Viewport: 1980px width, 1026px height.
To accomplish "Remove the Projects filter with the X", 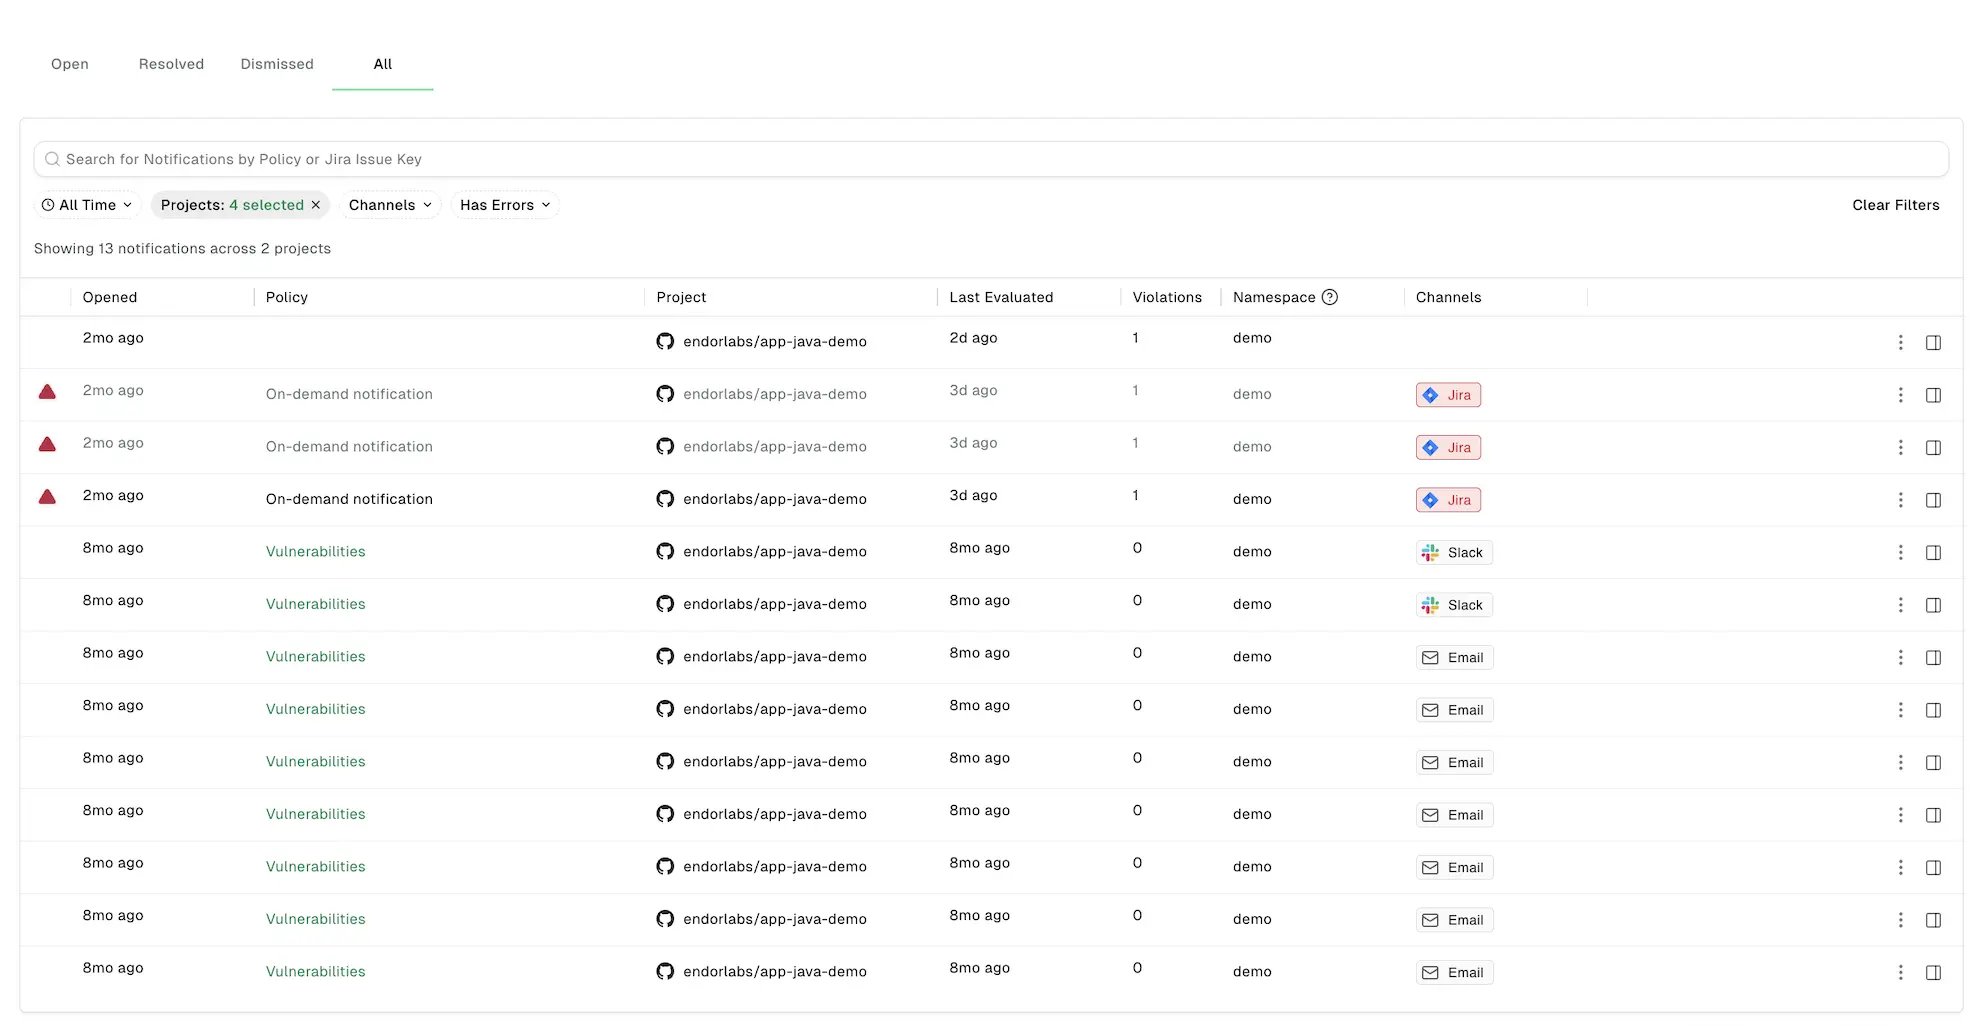I will 316,205.
